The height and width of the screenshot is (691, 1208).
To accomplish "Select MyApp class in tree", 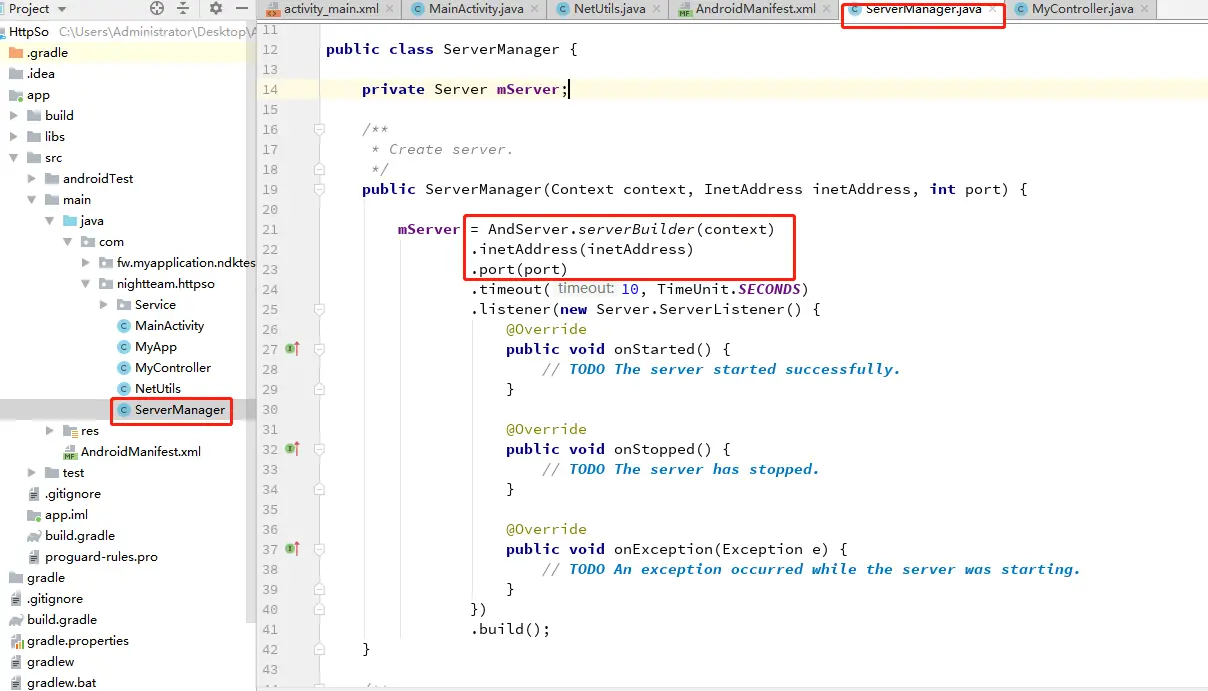I will (147, 347).
